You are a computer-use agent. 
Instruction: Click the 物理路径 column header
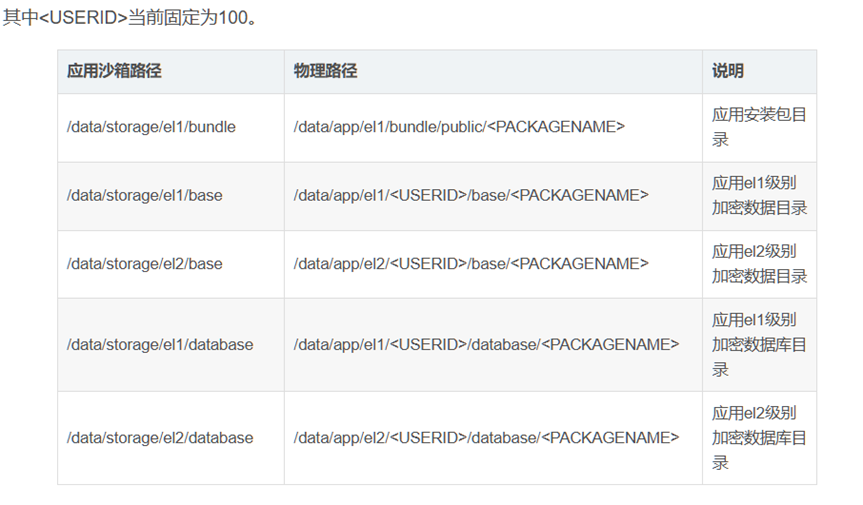325,71
